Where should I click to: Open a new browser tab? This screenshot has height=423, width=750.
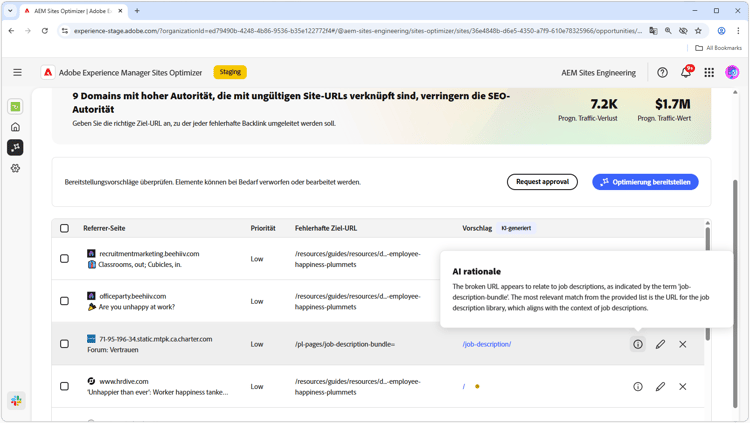(x=137, y=11)
